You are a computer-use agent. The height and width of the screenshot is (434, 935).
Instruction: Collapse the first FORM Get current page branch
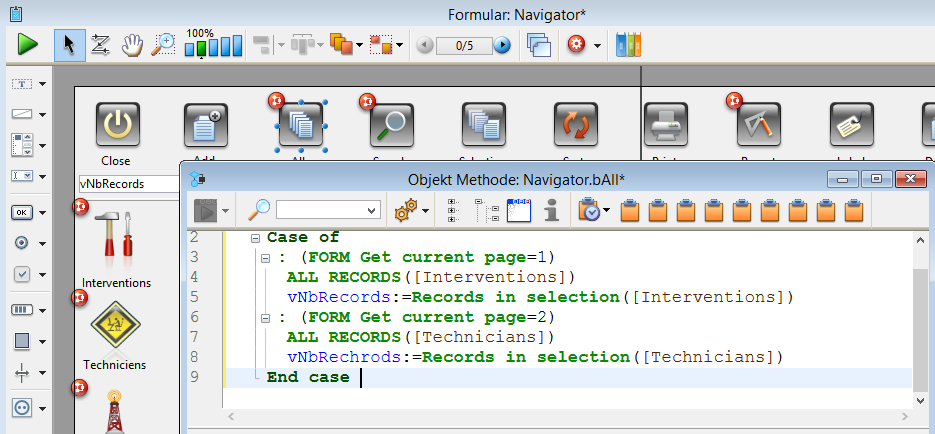coord(265,258)
